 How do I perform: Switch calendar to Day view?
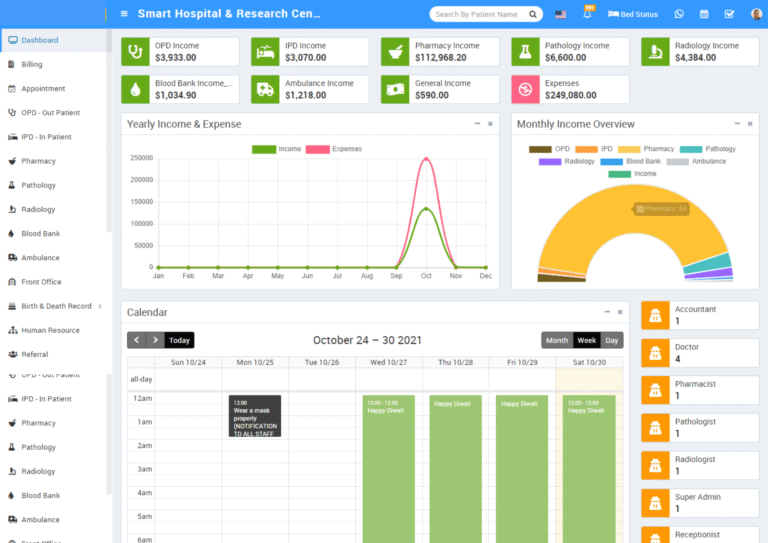612,340
